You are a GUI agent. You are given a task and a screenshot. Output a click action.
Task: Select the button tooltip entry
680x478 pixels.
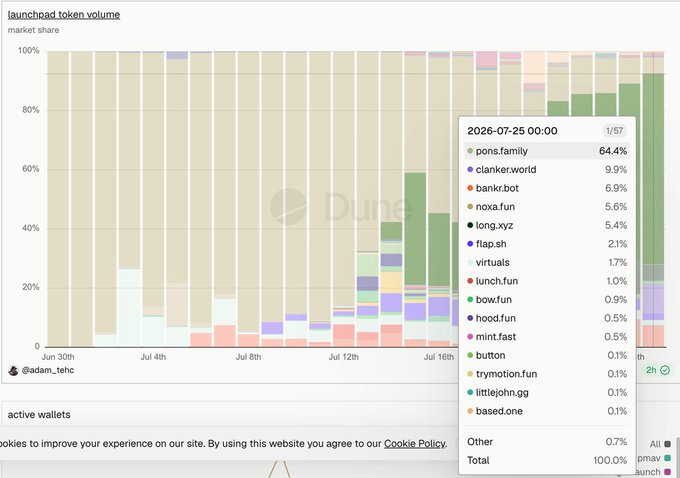click(x=547, y=355)
